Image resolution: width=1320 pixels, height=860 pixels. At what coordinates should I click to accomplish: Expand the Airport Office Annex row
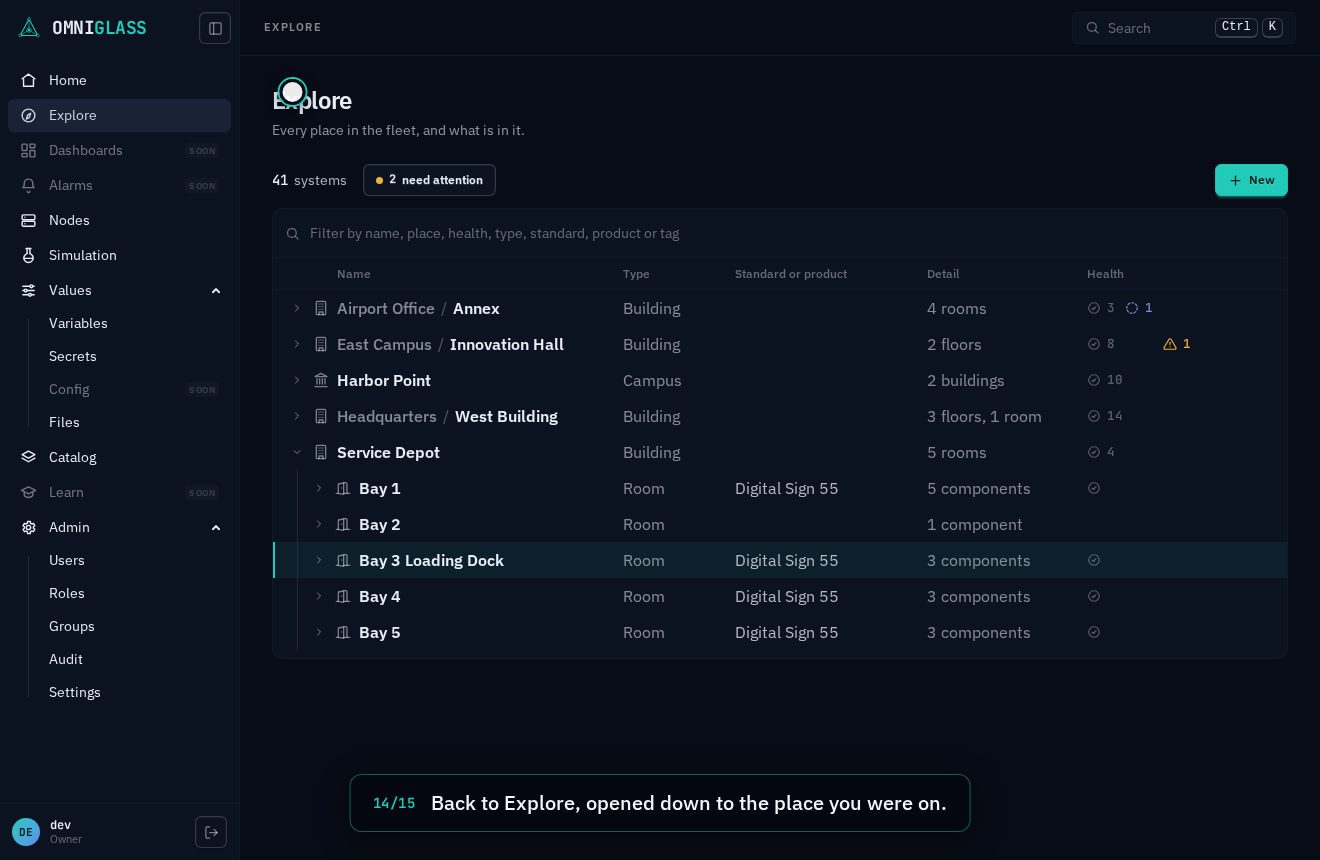(297, 308)
